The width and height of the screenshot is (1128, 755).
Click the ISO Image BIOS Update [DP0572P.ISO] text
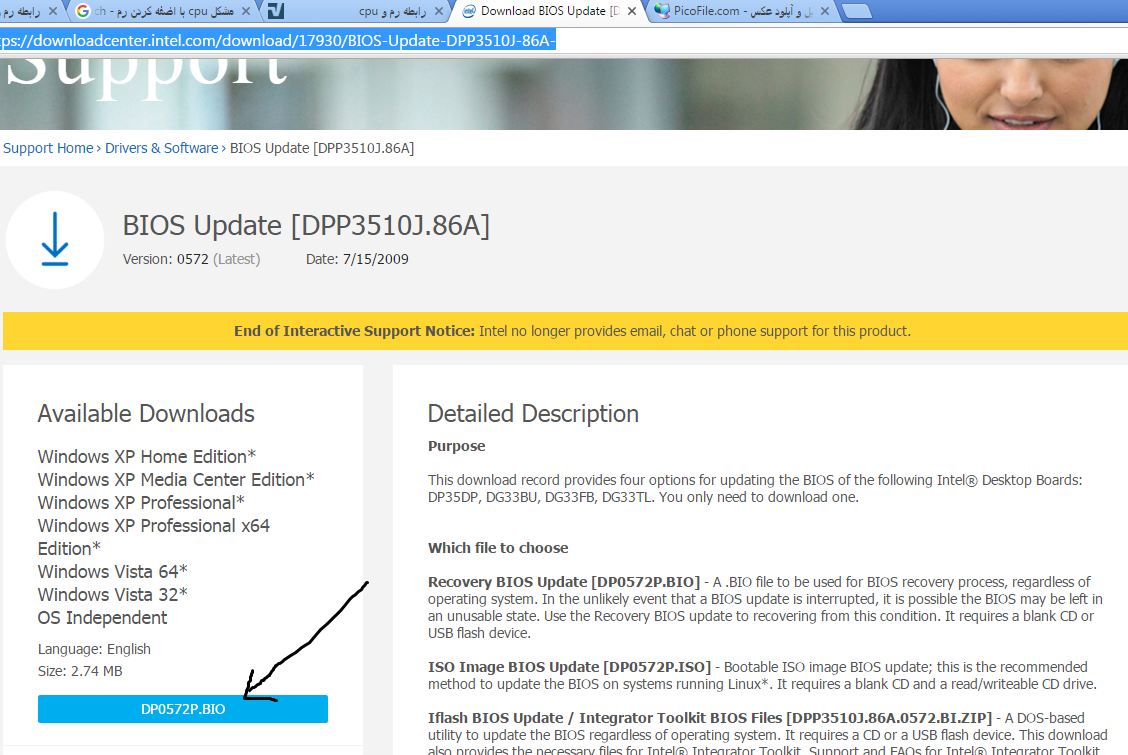pos(569,667)
